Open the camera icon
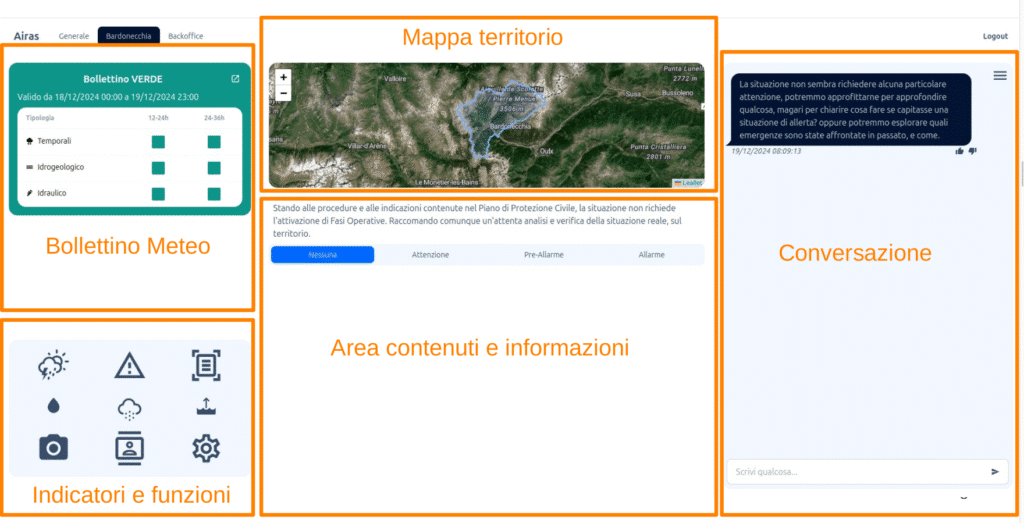 click(x=52, y=447)
